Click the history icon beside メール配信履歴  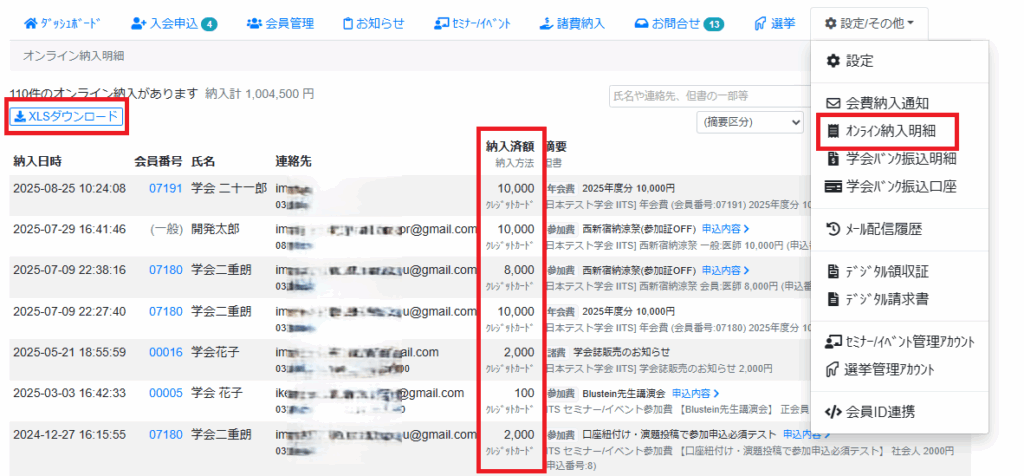pos(832,229)
